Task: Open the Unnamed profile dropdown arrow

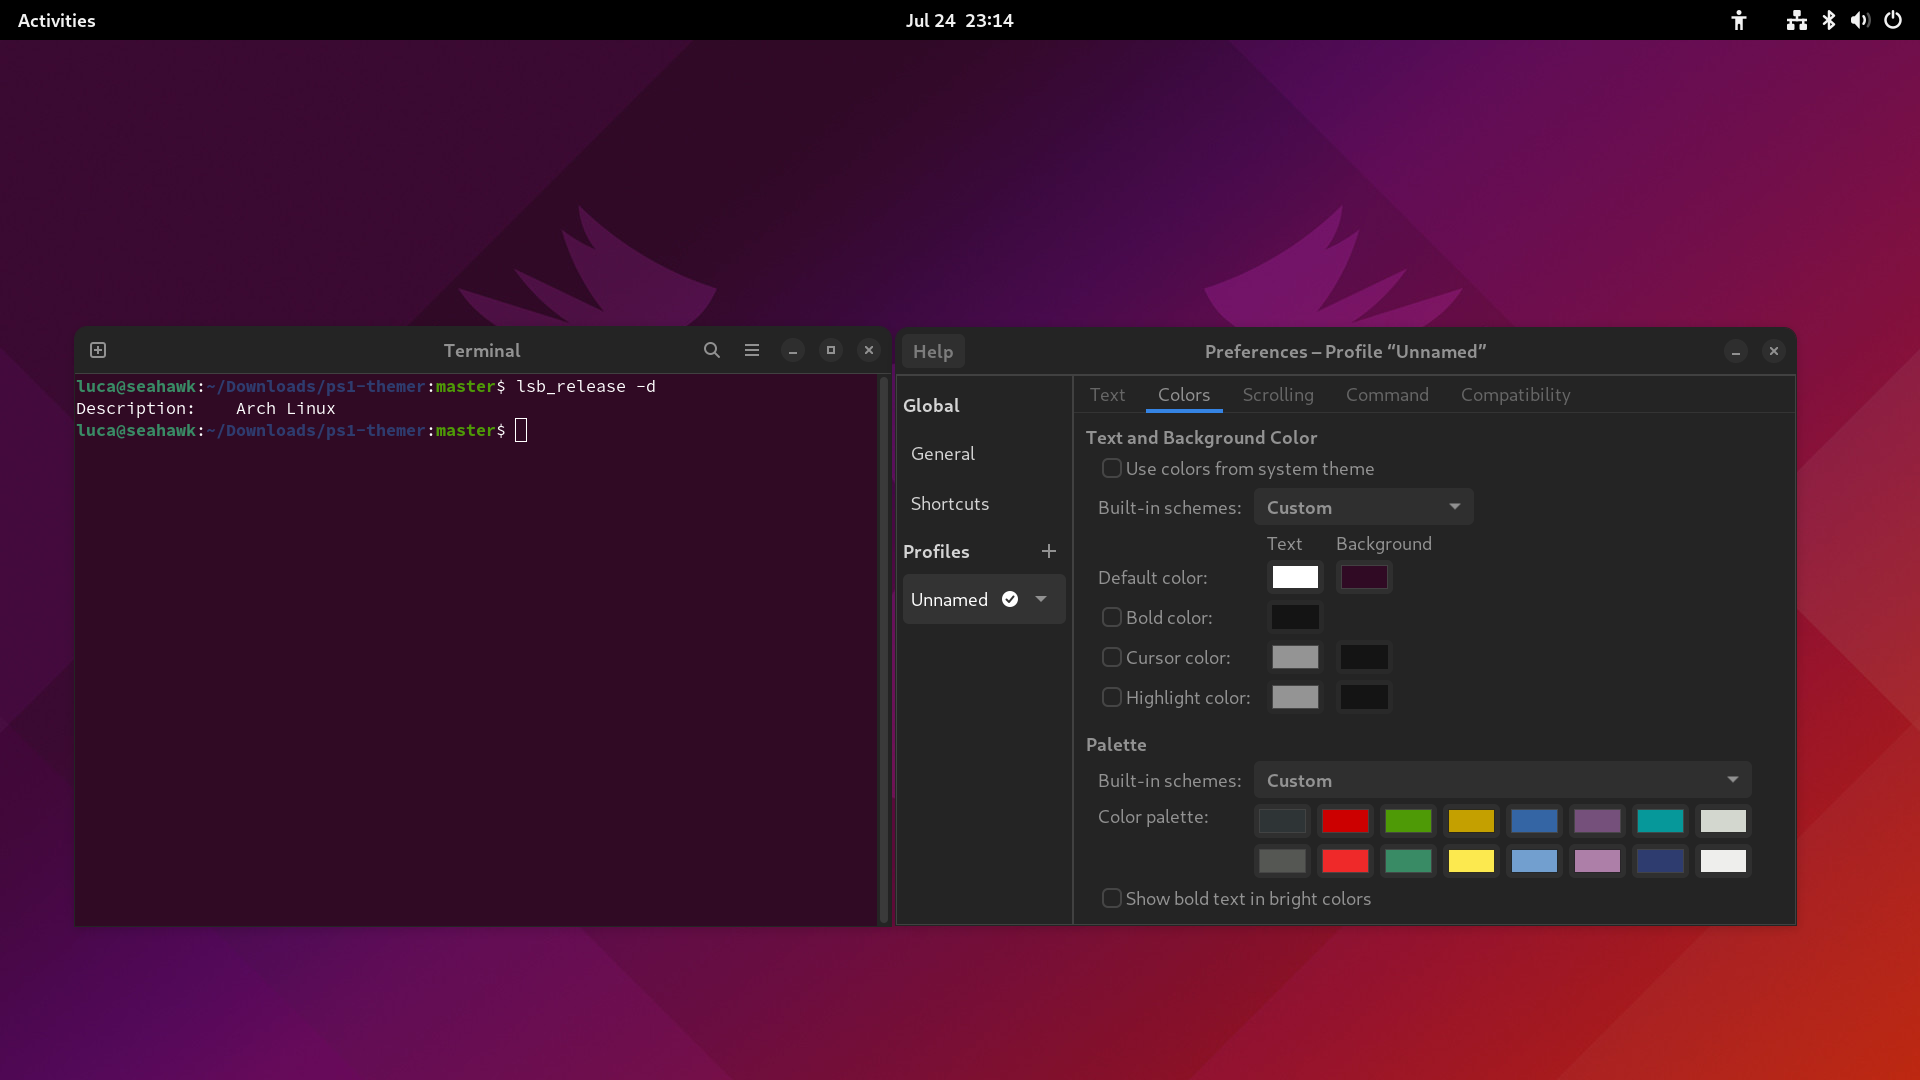Action: coord(1041,599)
